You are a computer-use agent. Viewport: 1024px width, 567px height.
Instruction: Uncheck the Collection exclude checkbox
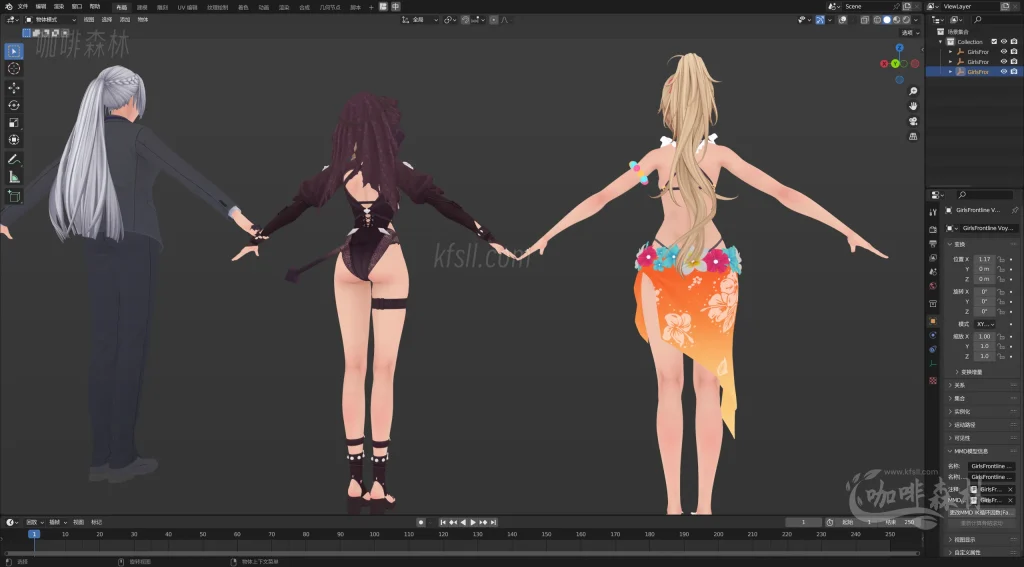[994, 42]
